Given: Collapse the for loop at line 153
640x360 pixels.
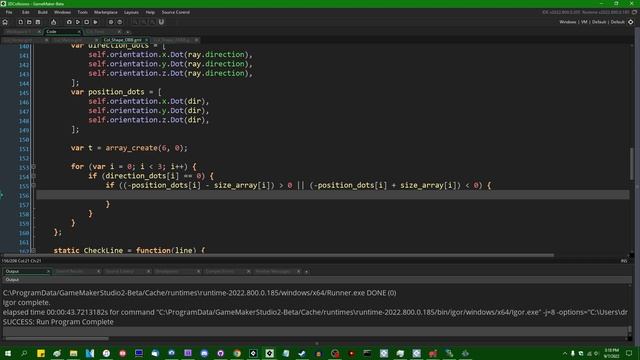Looking at the screenshot, I should point(33,167).
